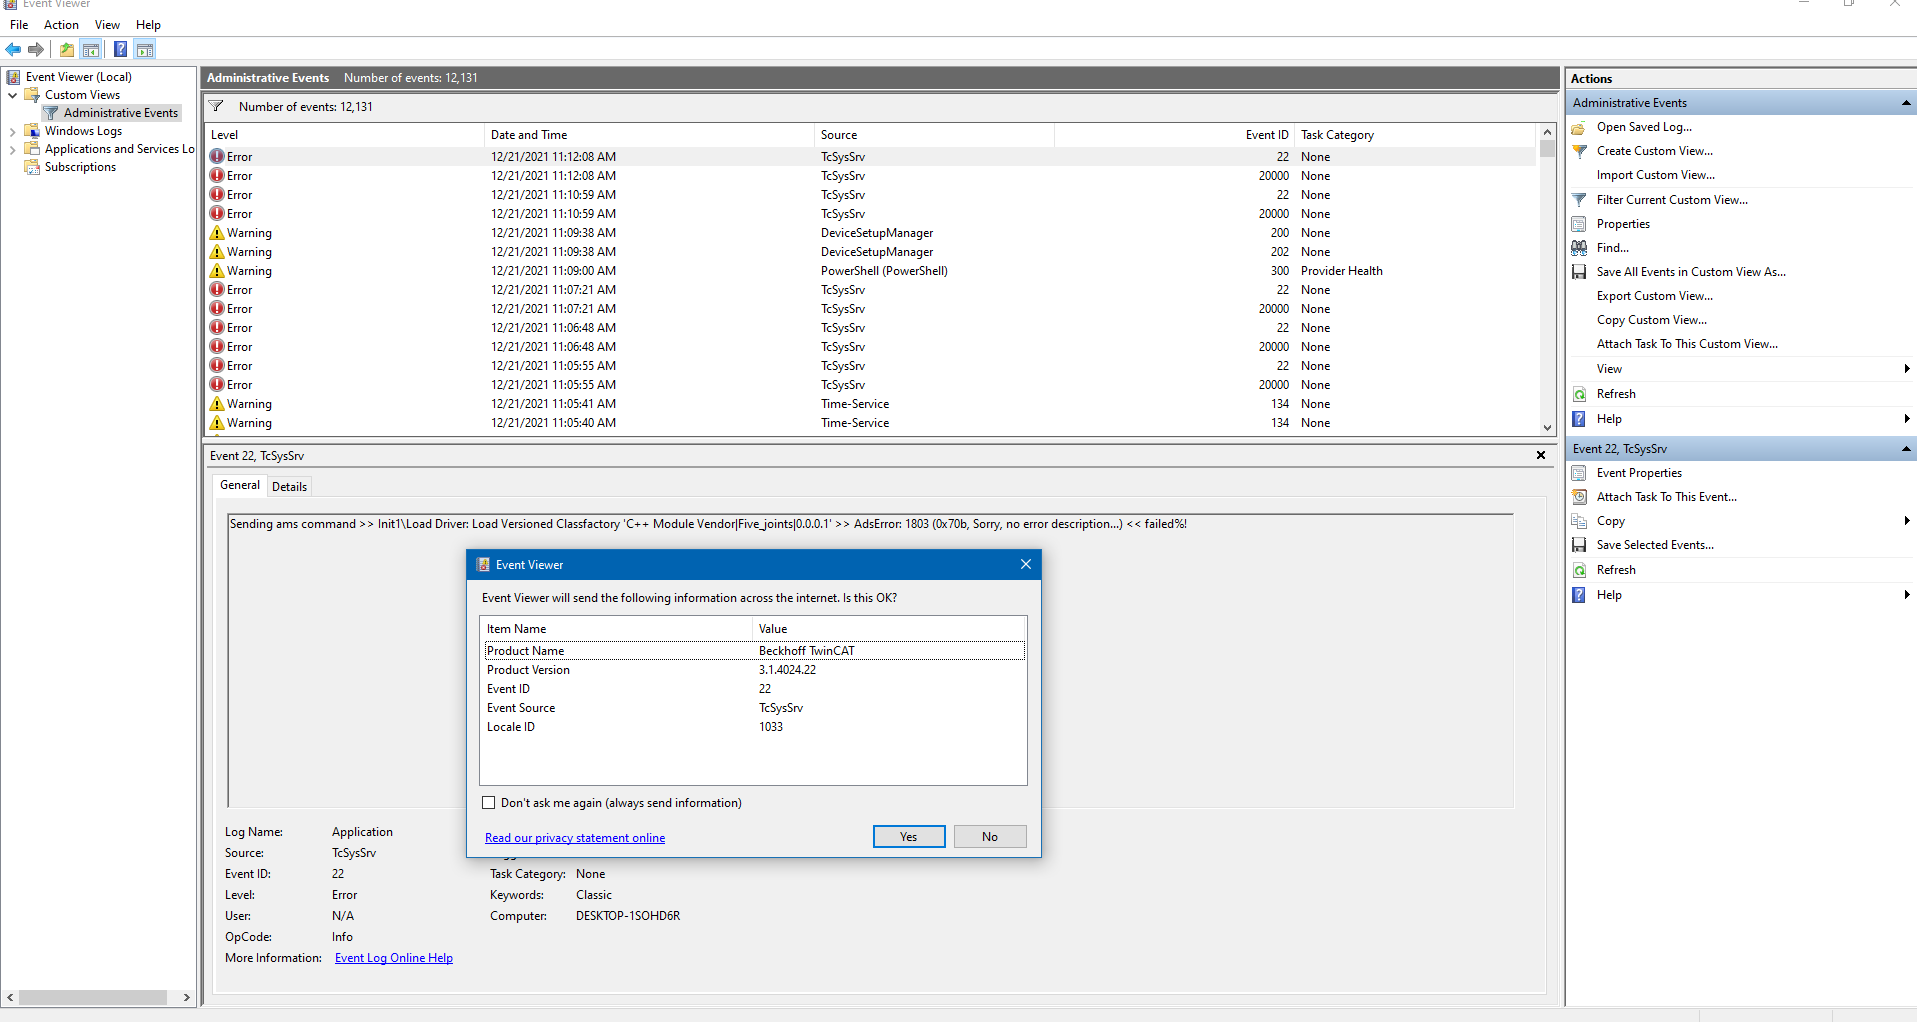This screenshot has width=1917, height=1022.
Task: Click the Event Properties icon
Action: pyautogui.click(x=1579, y=473)
